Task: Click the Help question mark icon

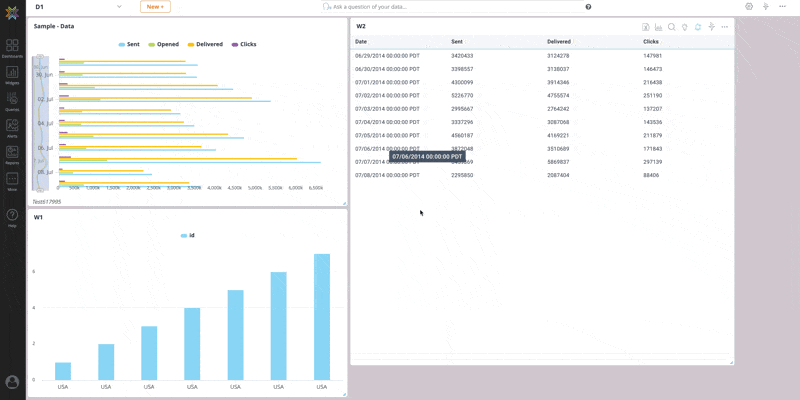Action: point(12,216)
